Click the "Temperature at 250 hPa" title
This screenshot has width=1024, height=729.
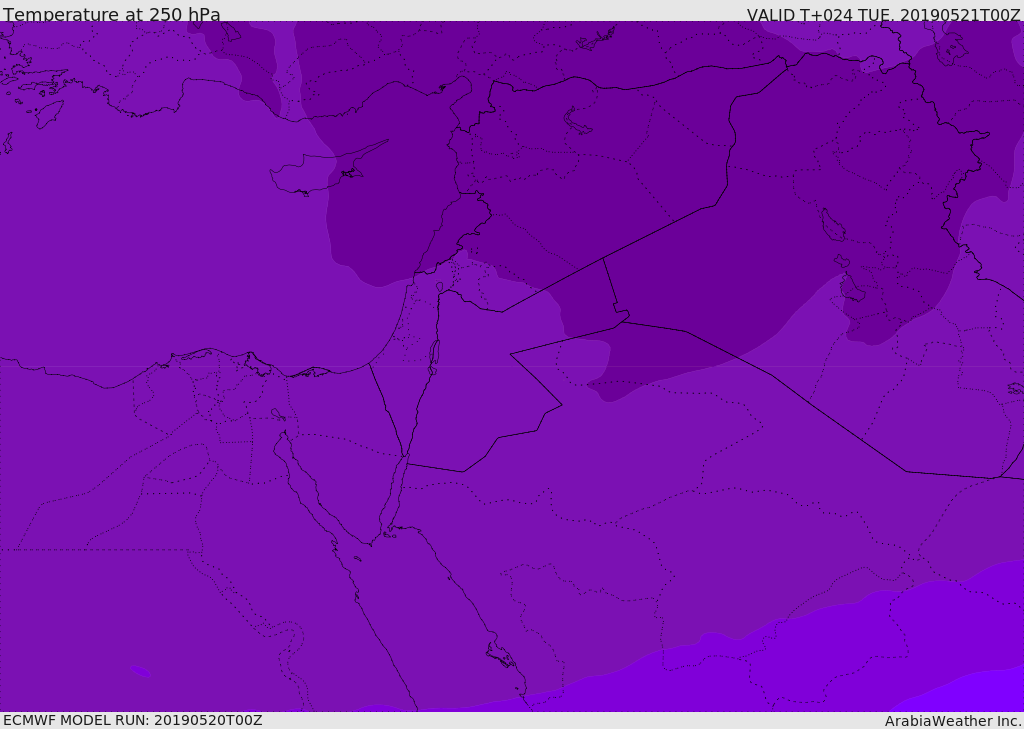tap(112, 14)
